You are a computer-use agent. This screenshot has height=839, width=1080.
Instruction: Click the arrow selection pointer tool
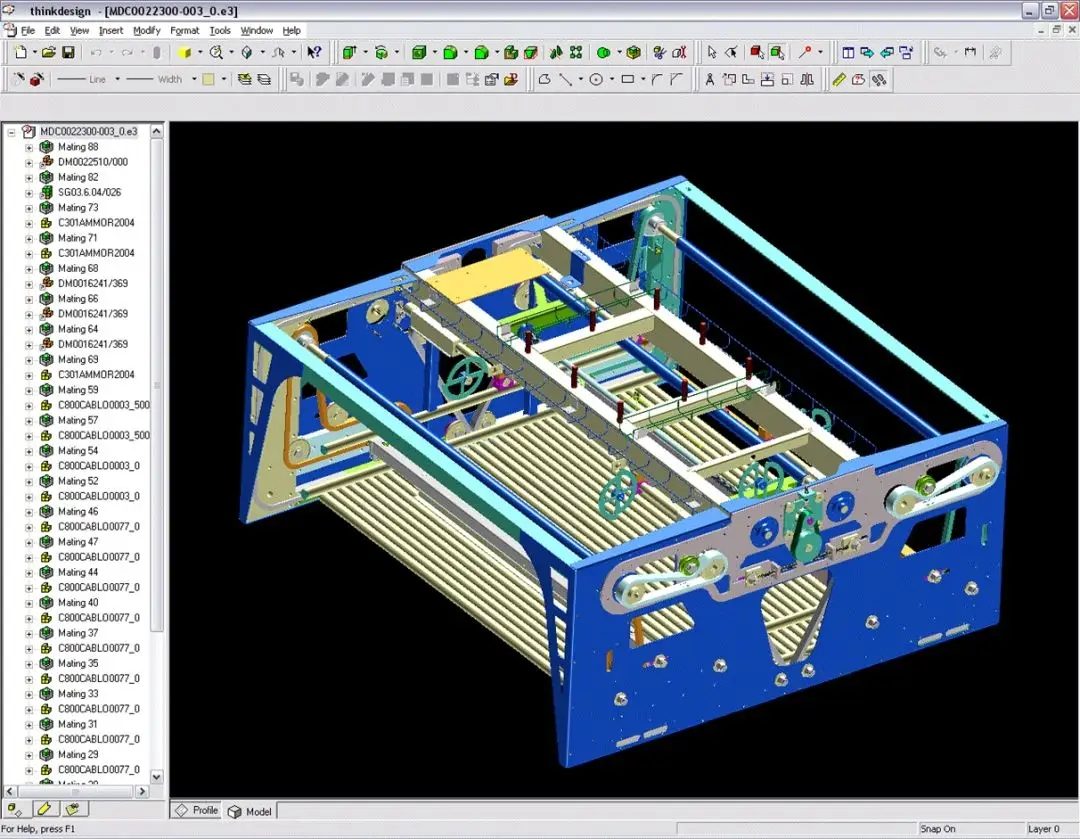tap(712, 52)
